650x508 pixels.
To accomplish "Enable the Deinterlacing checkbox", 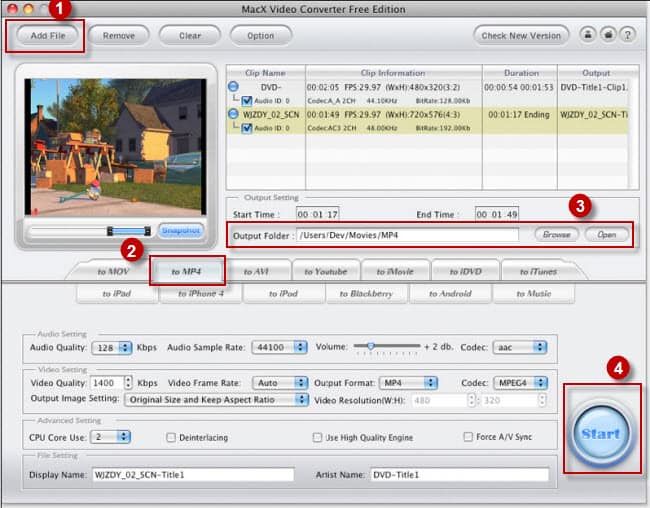I will click(171, 438).
